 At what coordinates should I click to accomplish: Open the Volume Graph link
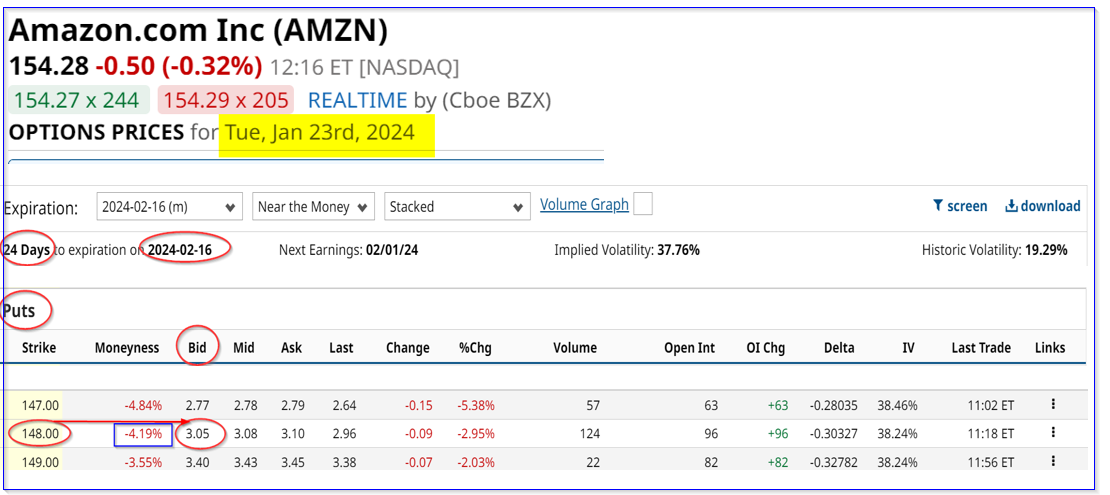(x=584, y=204)
